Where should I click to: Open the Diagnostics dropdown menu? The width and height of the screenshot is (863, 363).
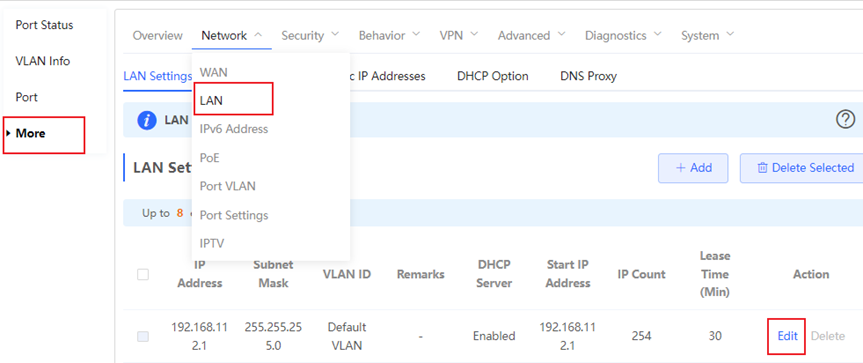623,36
